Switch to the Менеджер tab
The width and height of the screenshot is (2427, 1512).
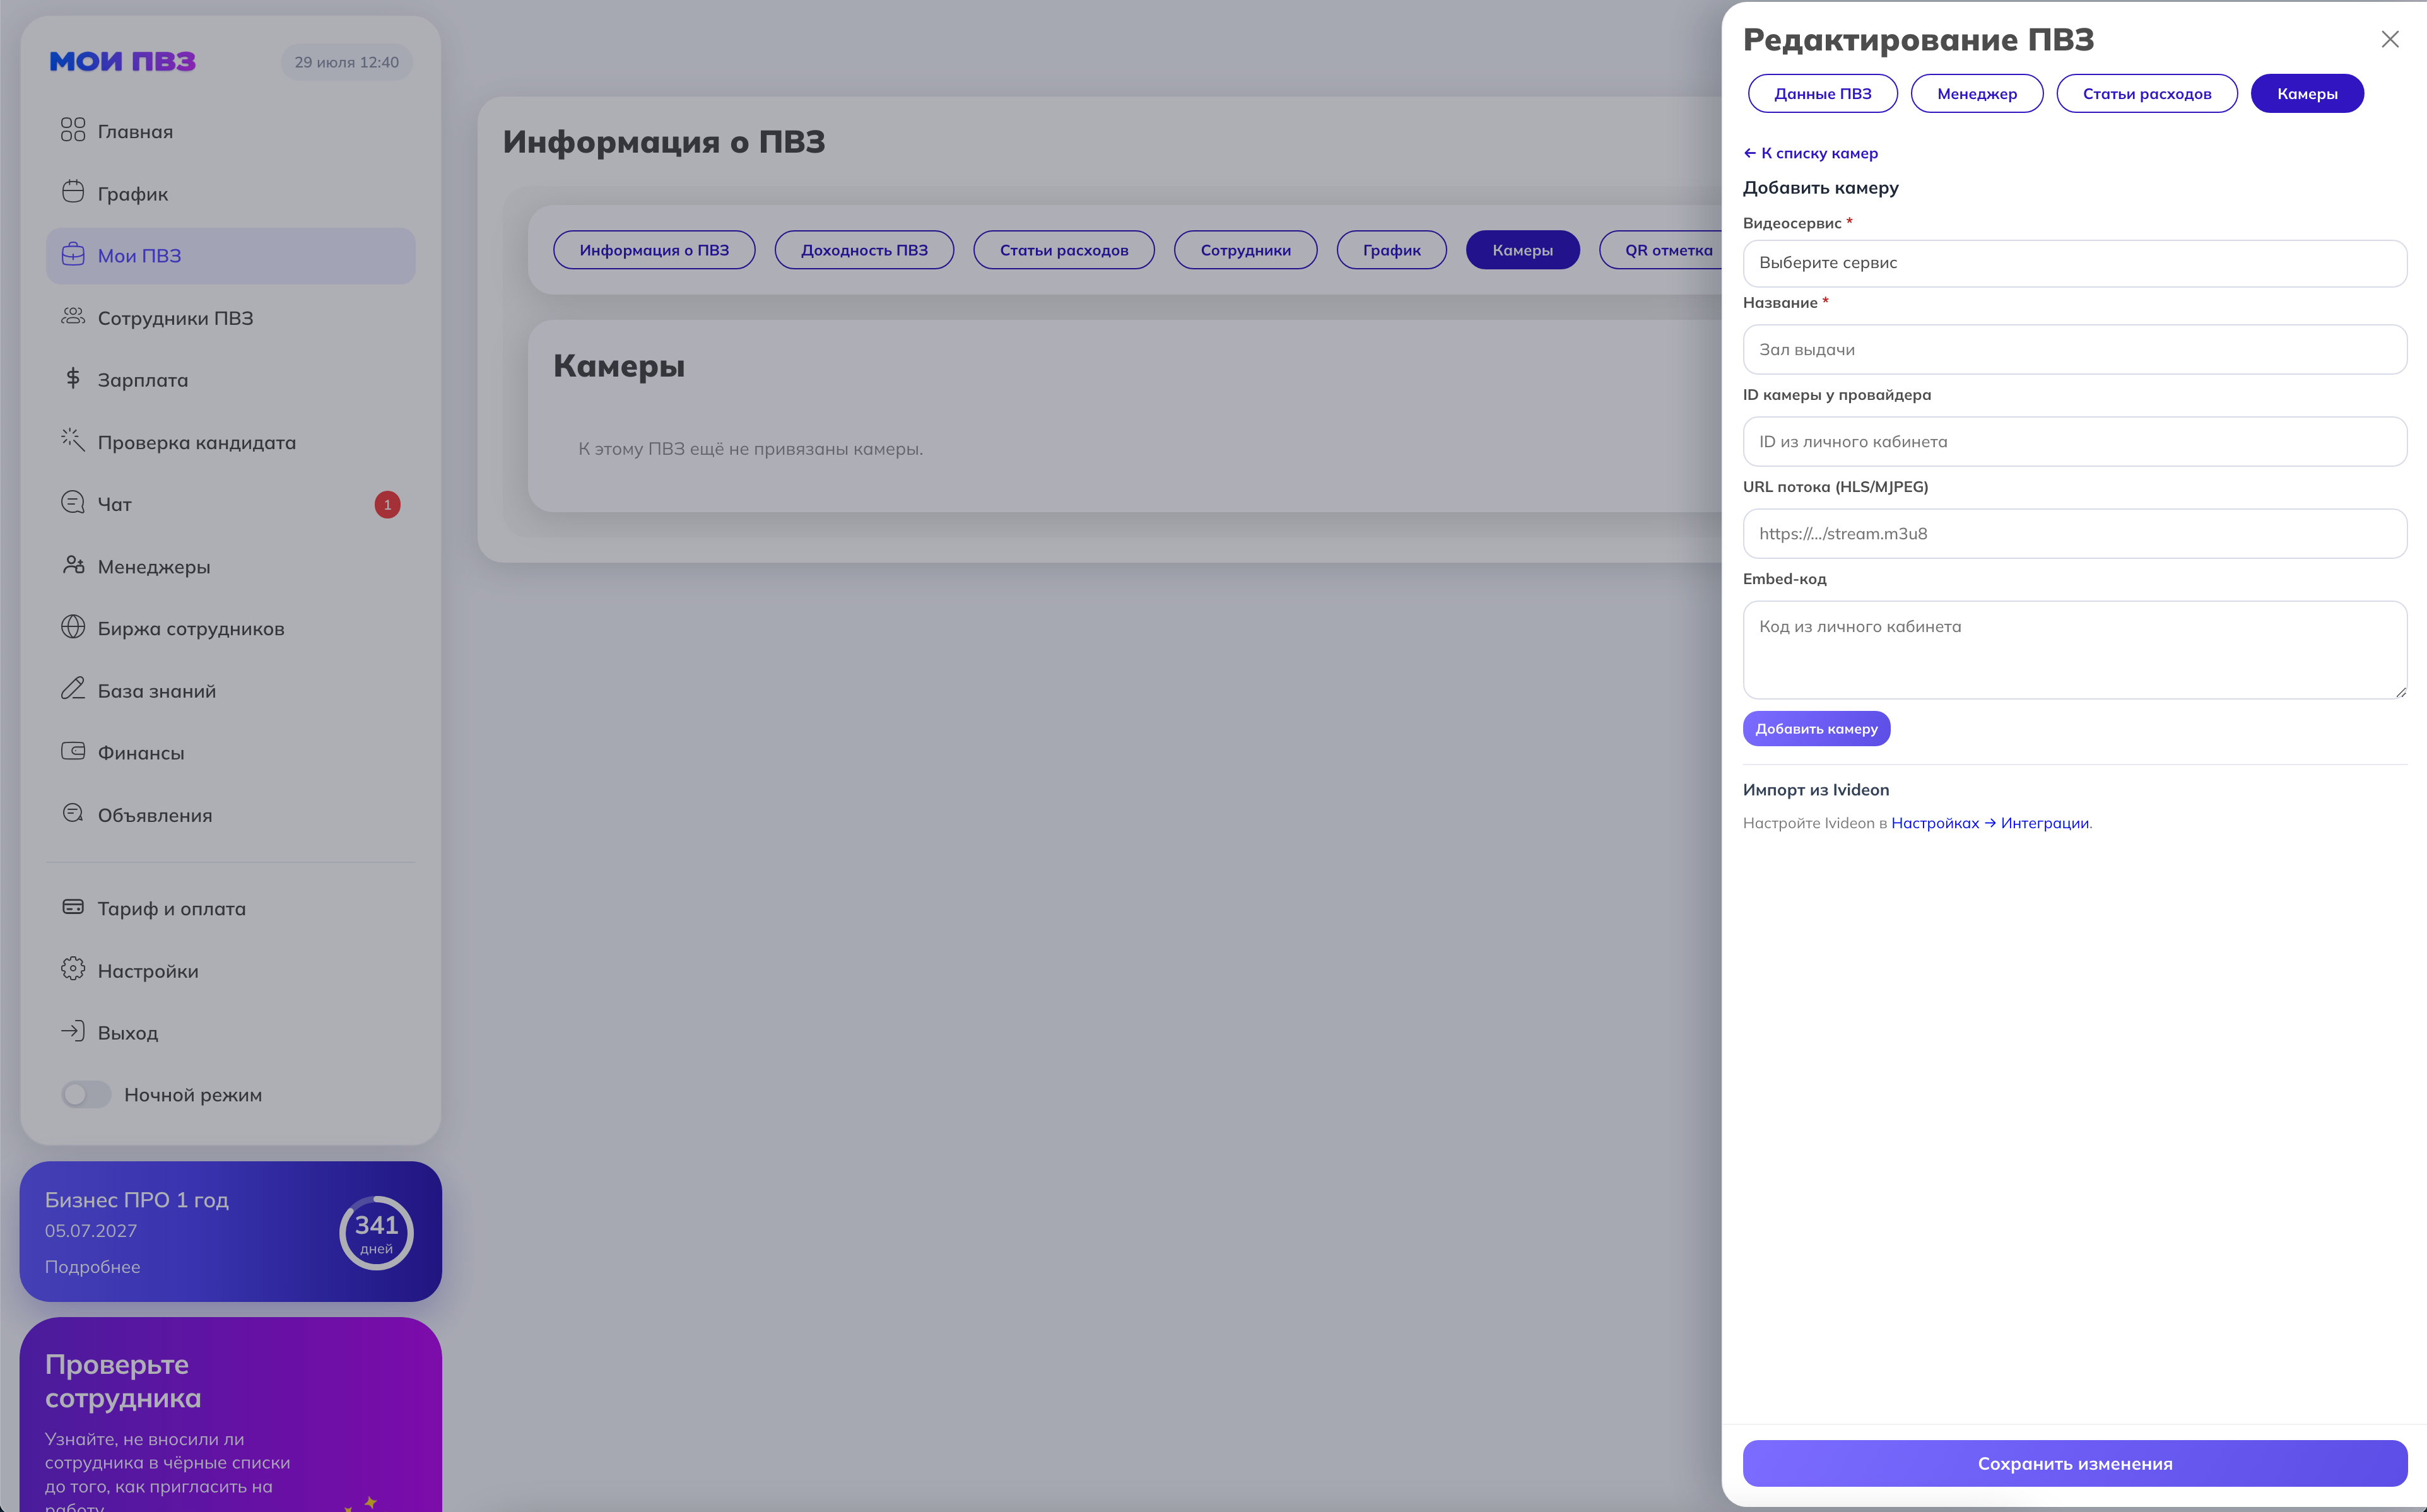tap(1976, 94)
